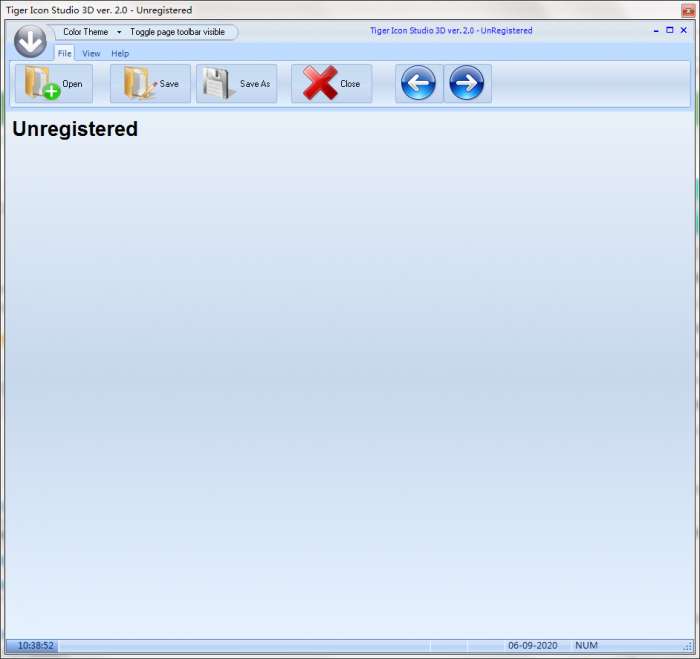Click the status bar resize grip
The height and width of the screenshot is (659, 700).
tap(688, 646)
